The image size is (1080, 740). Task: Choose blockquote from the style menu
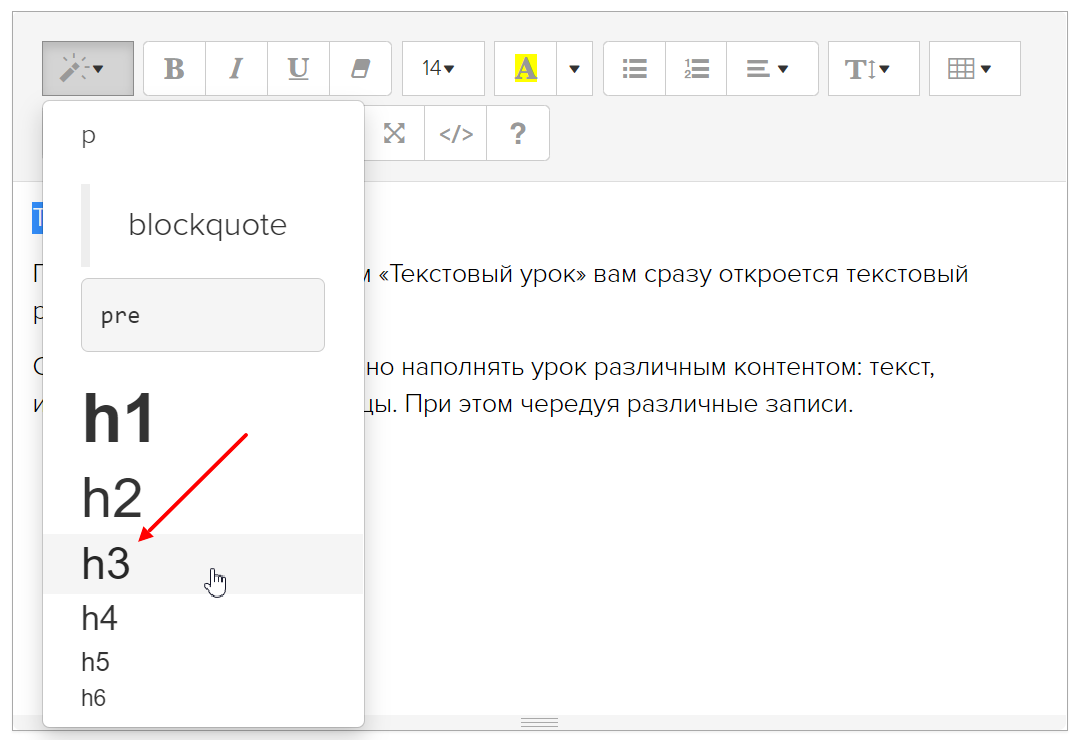click(x=207, y=225)
